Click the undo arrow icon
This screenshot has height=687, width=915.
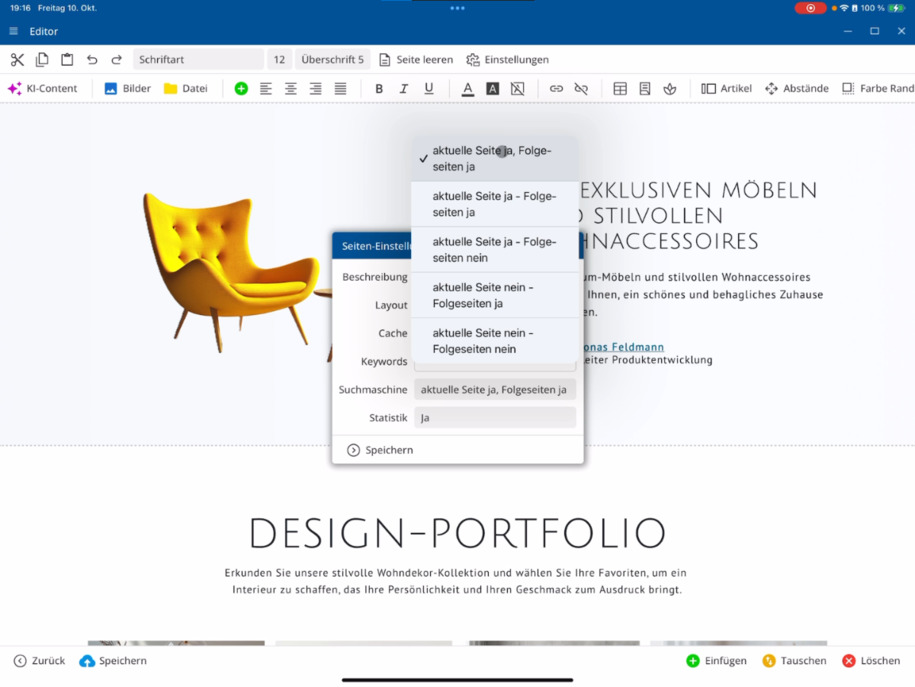[x=92, y=60]
